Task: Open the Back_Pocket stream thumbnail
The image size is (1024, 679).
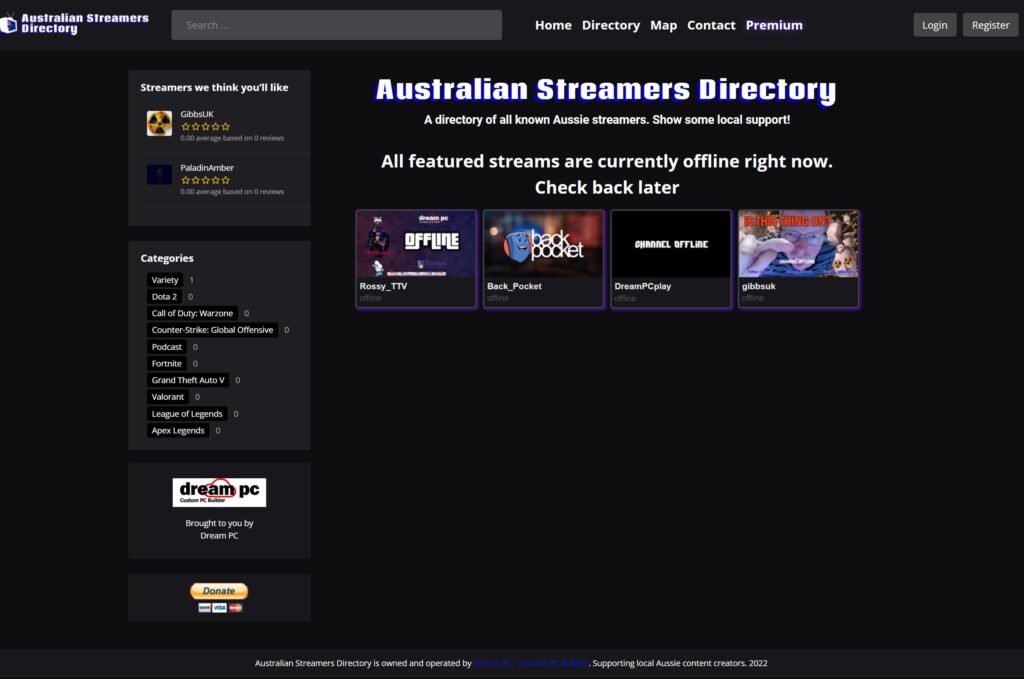Action: point(543,241)
